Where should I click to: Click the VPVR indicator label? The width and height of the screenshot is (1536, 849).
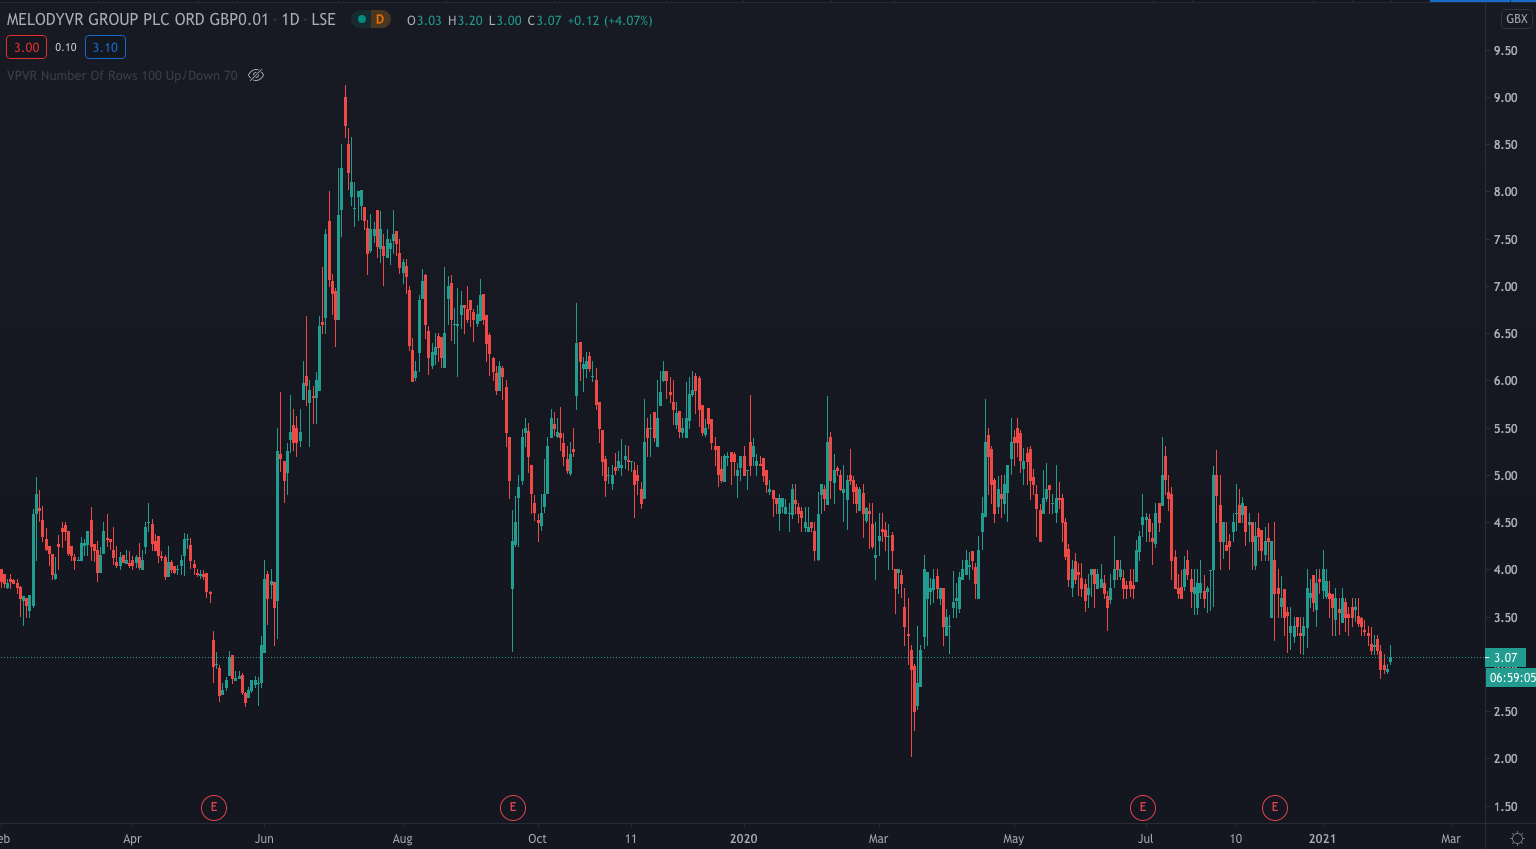(122, 75)
